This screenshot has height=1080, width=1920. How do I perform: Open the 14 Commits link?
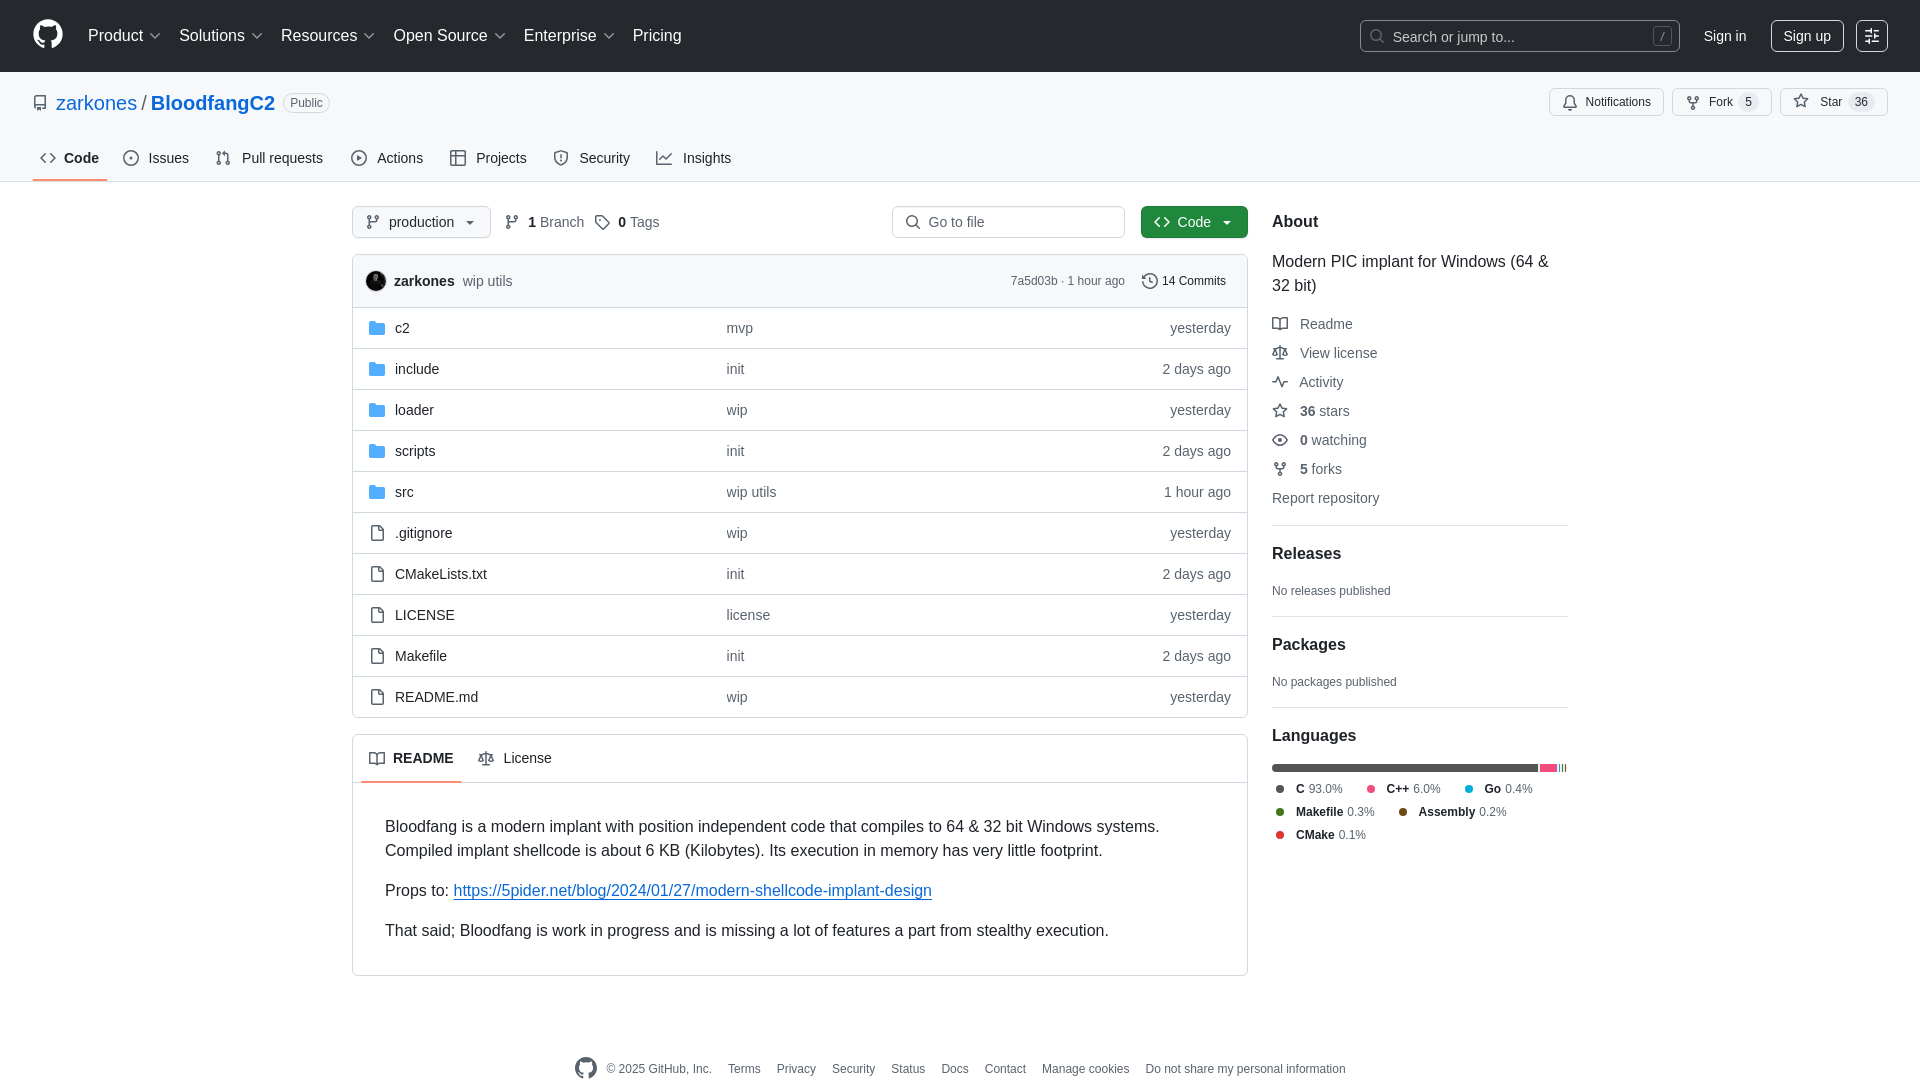[1184, 281]
